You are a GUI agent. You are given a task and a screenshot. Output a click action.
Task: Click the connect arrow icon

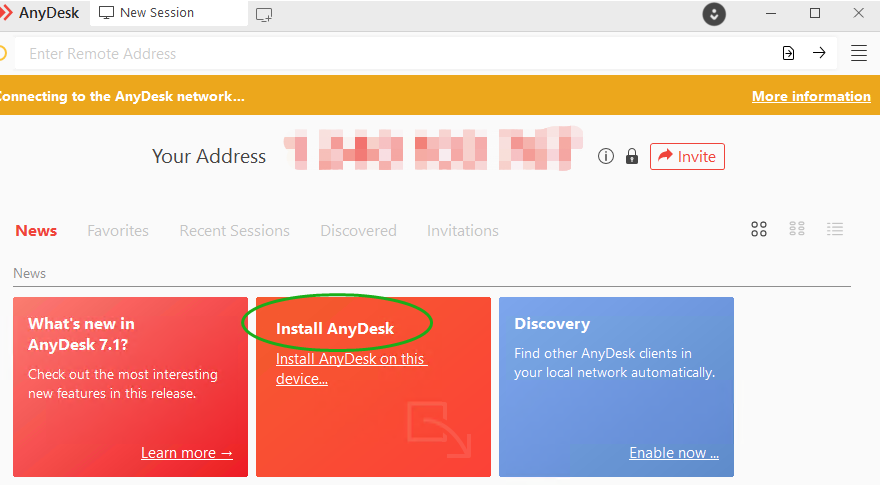819,53
